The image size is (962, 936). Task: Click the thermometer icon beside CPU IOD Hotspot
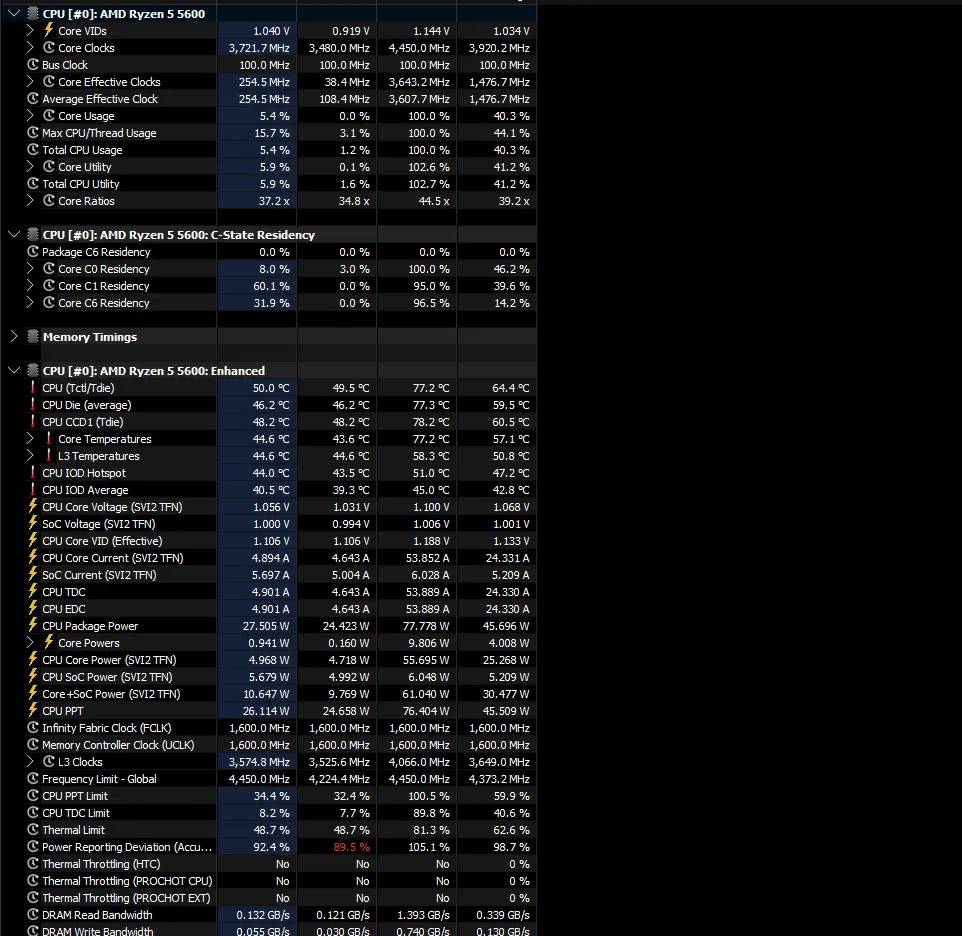tap(33, 472)
